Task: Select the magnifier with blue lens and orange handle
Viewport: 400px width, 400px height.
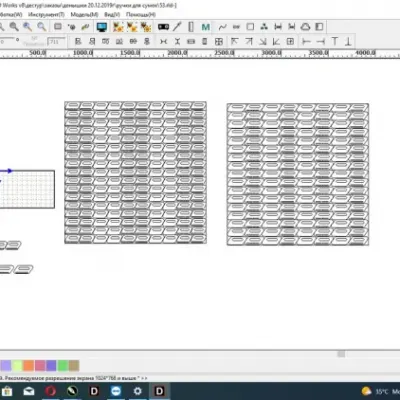Action: tap(28, 27)
